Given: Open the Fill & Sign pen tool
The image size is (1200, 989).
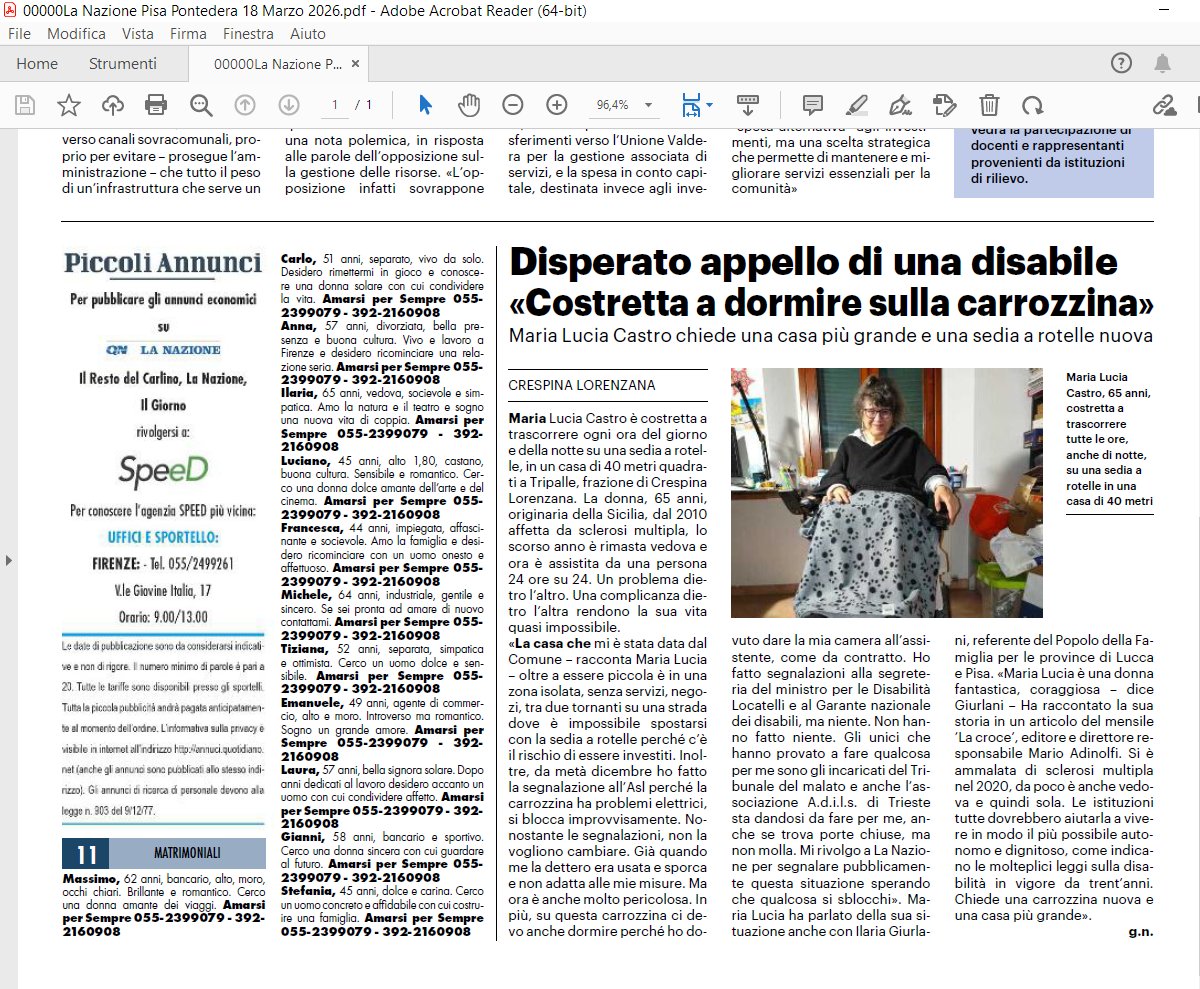Looking at the screenshot, I should pos(900,104).
